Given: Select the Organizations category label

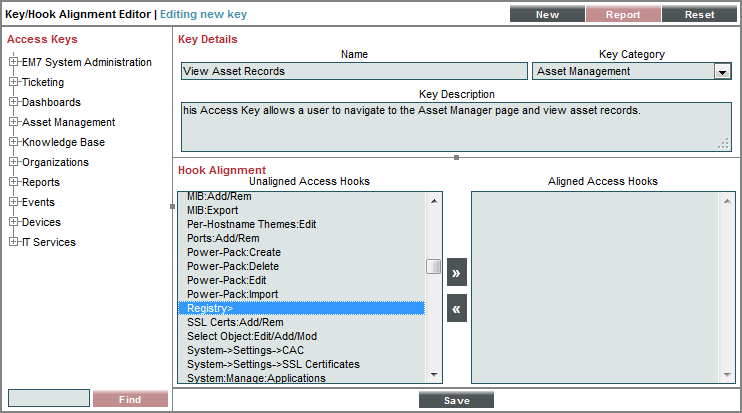Looking at the screenshot, I should click(x=55, y=162).
